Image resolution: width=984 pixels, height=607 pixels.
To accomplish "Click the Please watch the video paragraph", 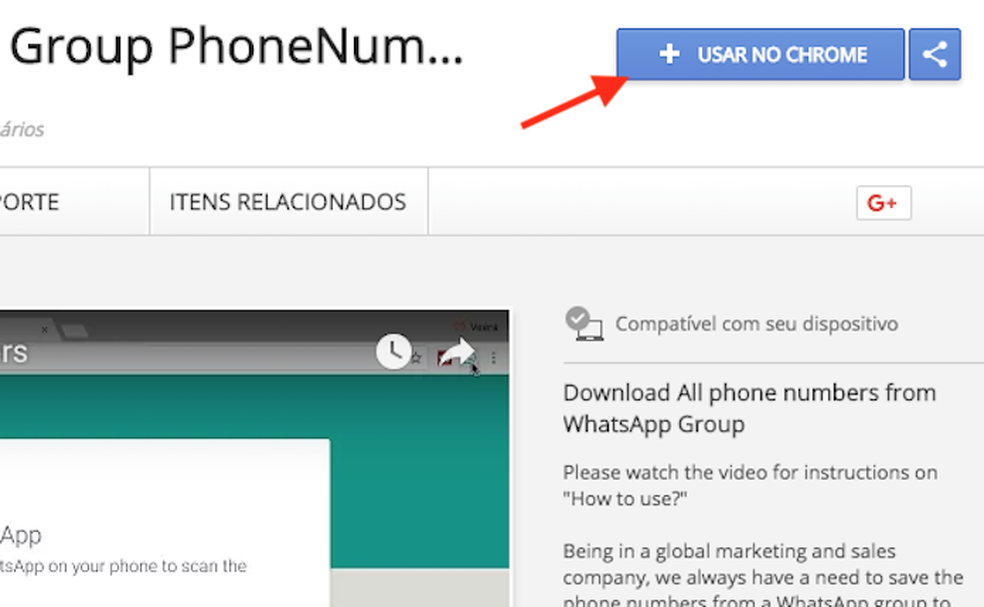I will tap(750, 485).
